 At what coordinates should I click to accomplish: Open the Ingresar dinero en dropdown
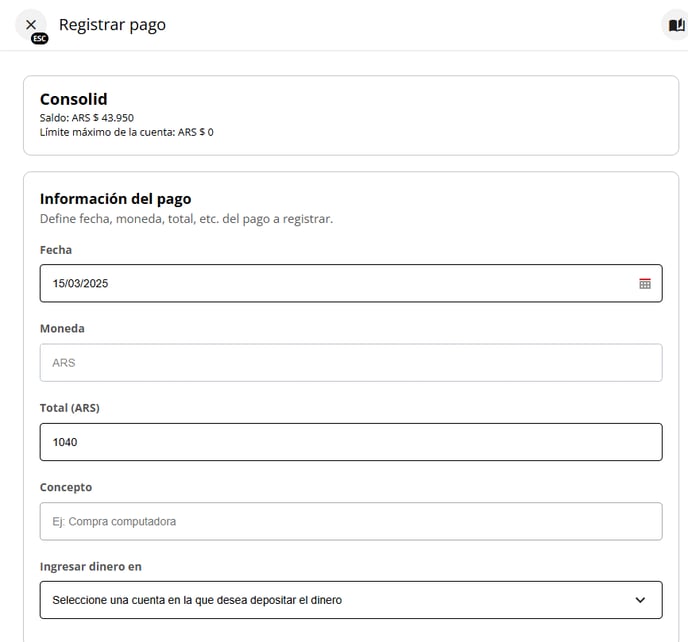tap(350, 600)
